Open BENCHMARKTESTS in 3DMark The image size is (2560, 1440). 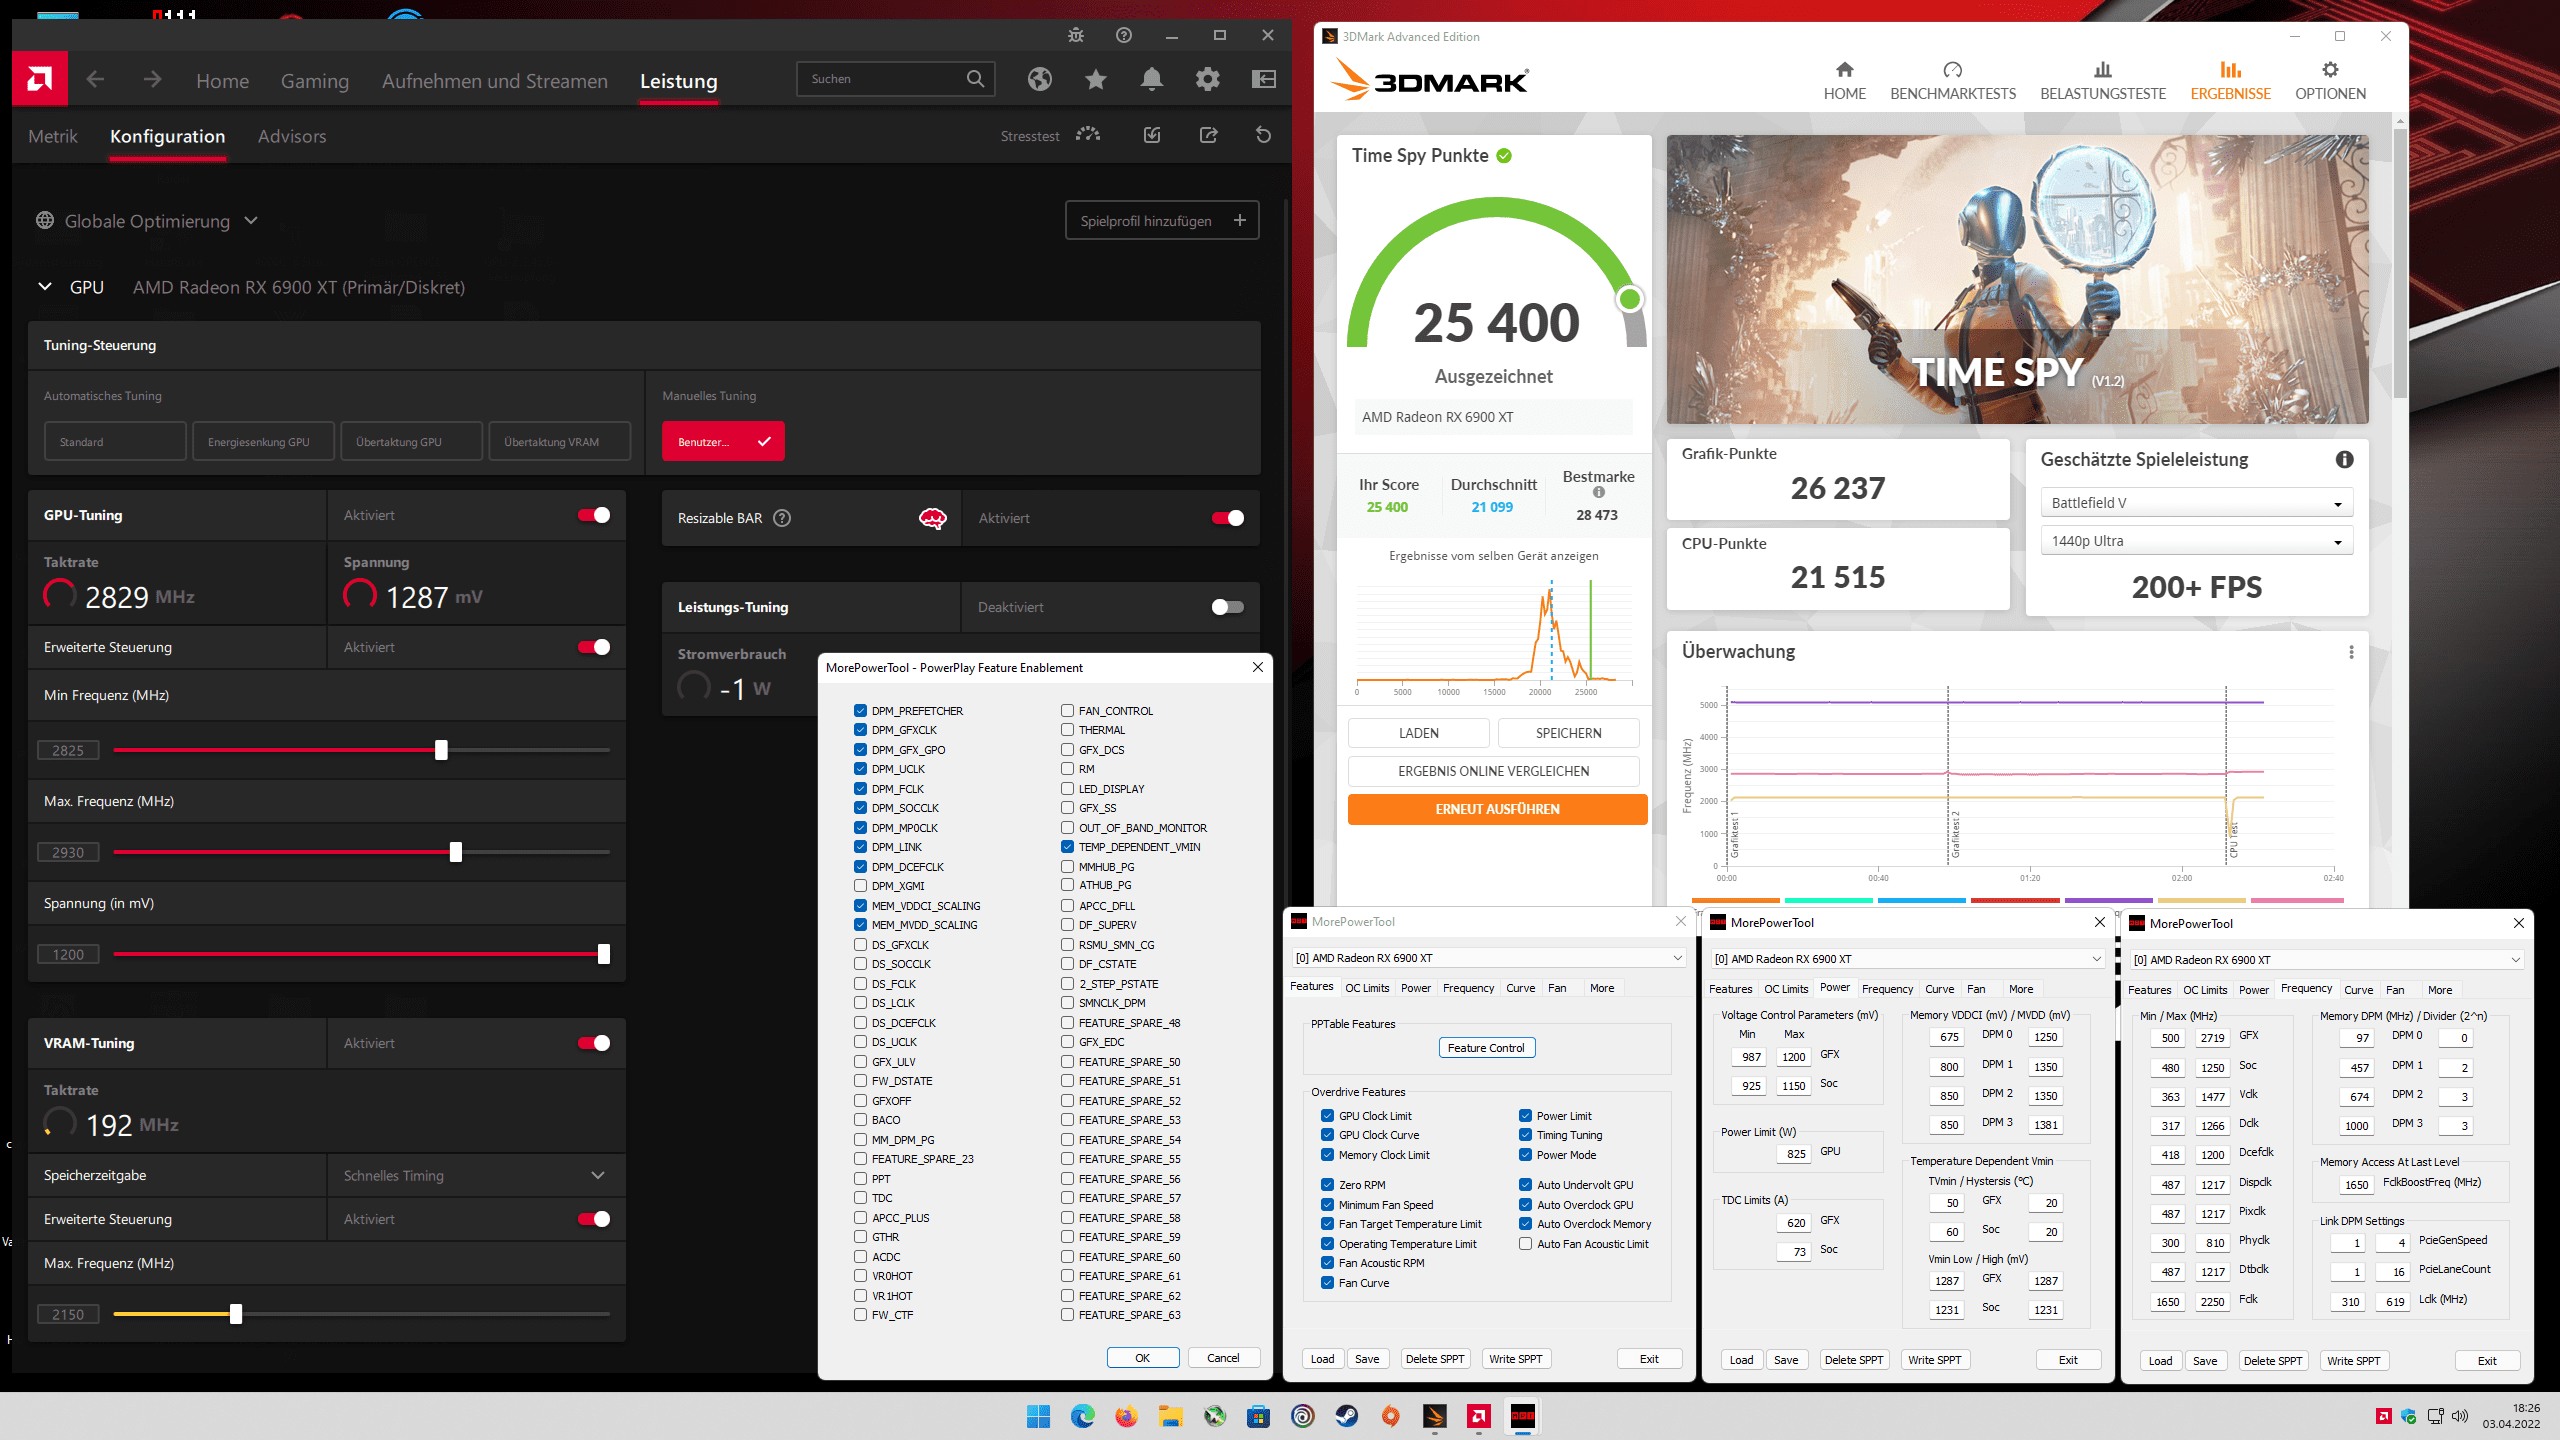pos(1952,80)
